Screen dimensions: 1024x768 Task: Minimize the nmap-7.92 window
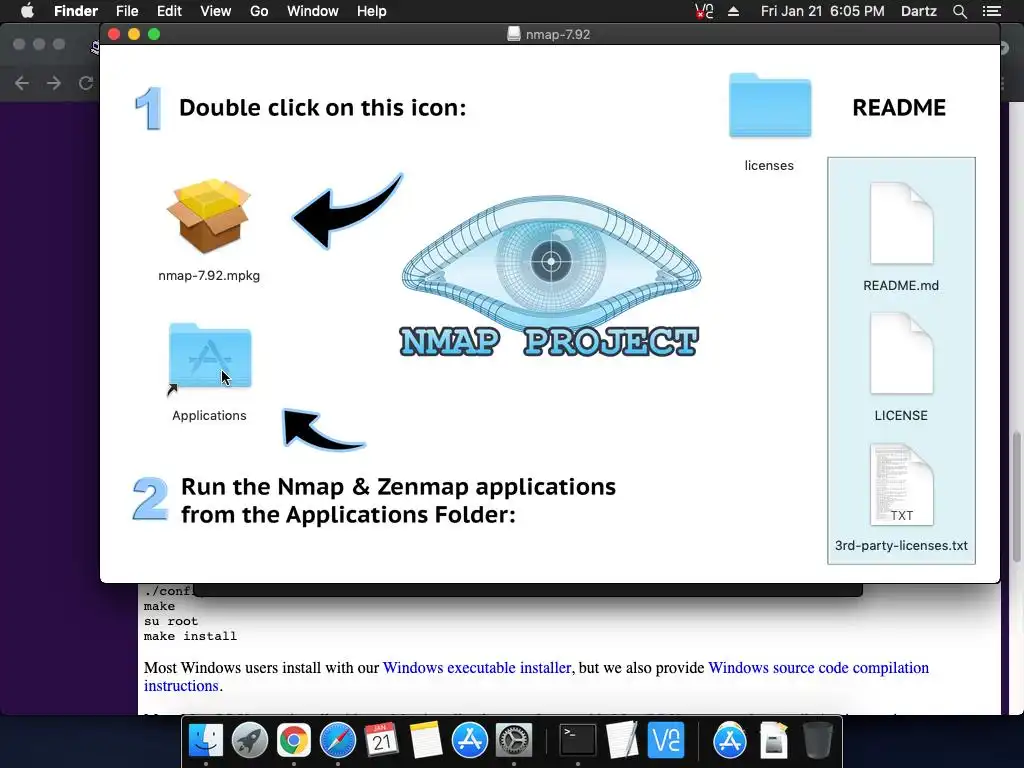(x=134, y=34)
